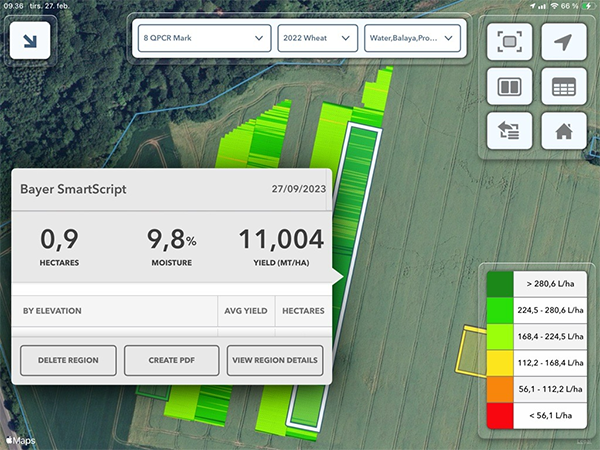600x450 pixels.
Task: Tap the location arrow navigation icon
Action: [564, 42]
